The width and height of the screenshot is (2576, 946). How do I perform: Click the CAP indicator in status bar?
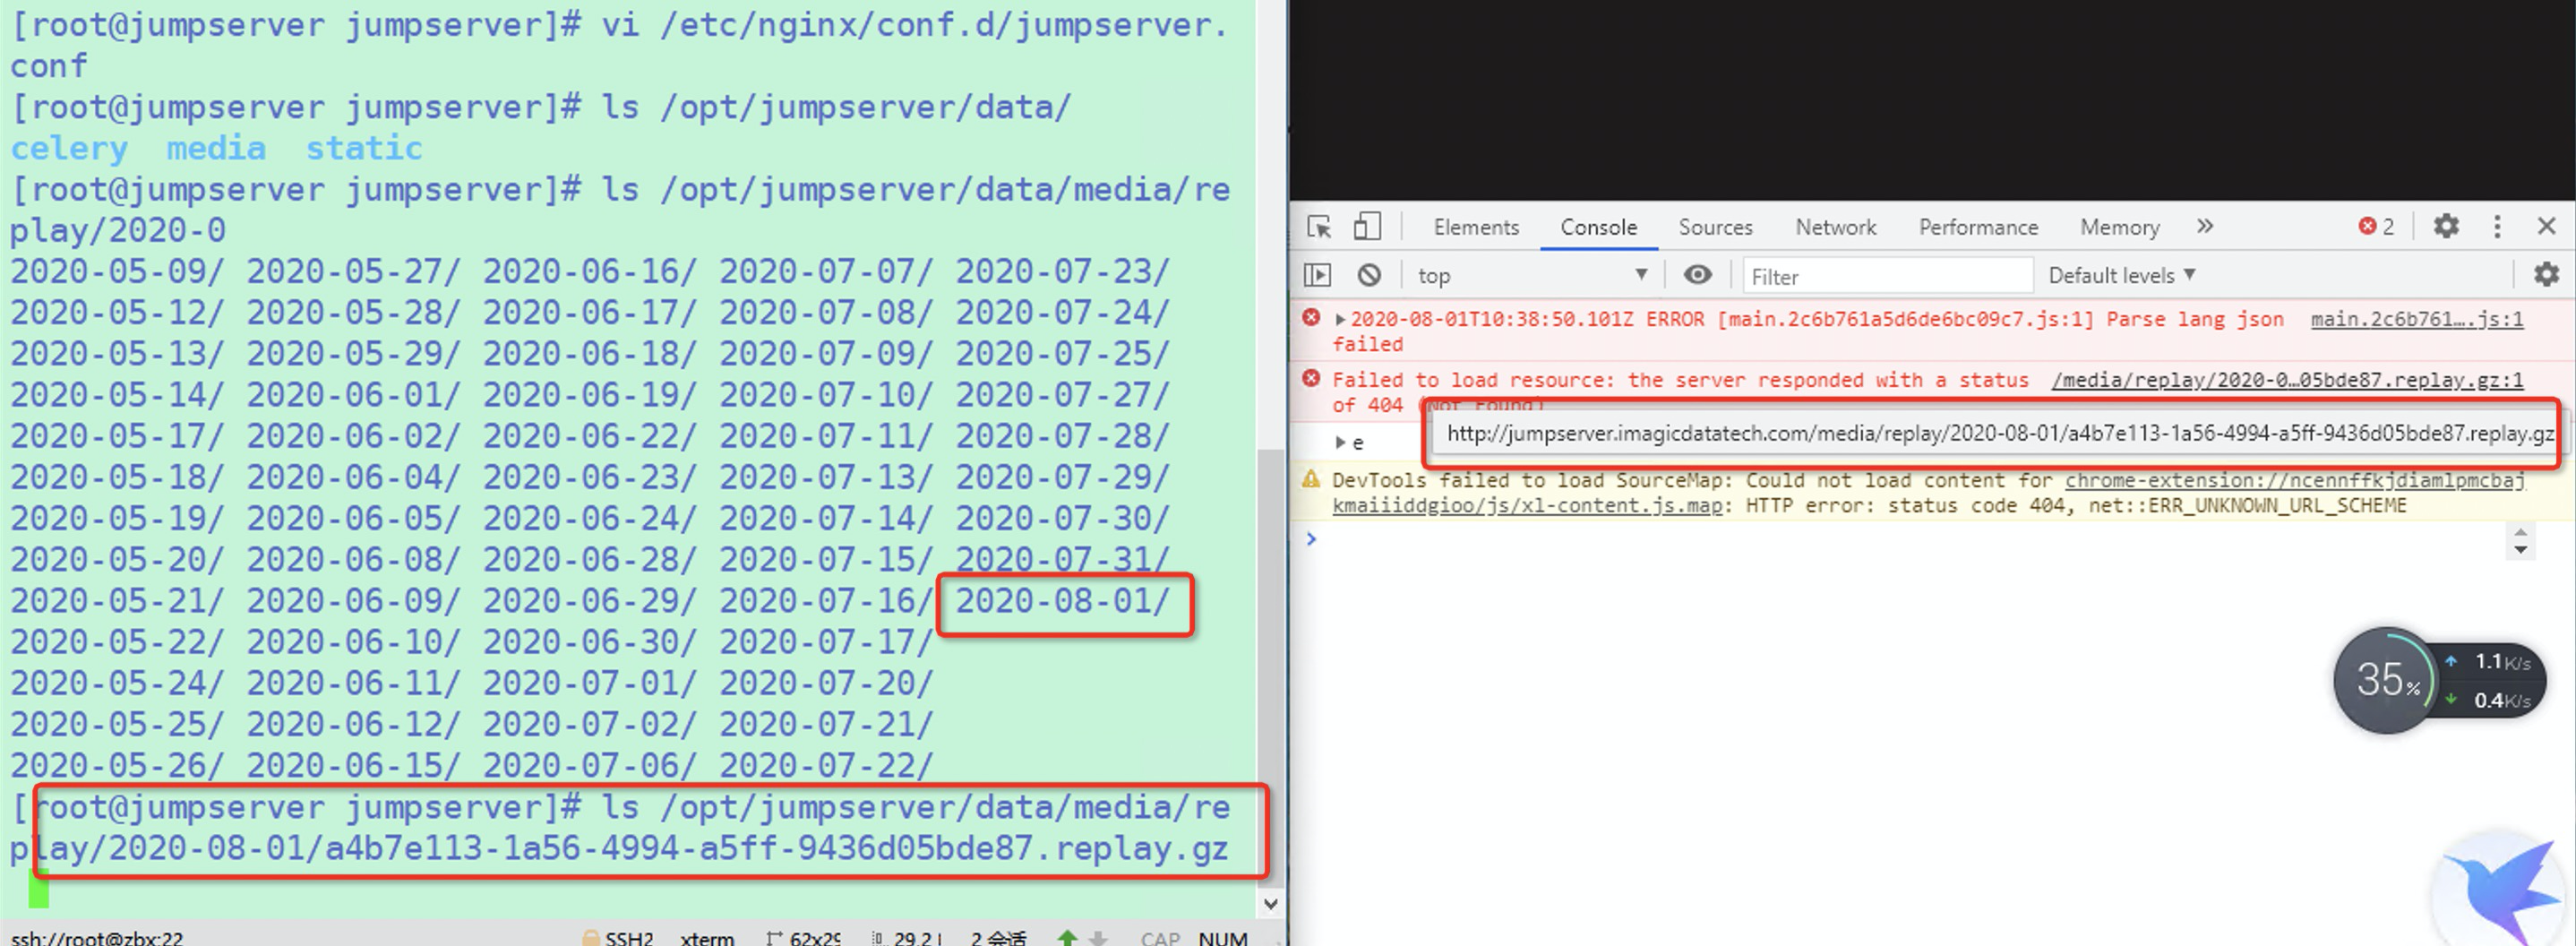pyautogui.click(x=1160, y=938)
